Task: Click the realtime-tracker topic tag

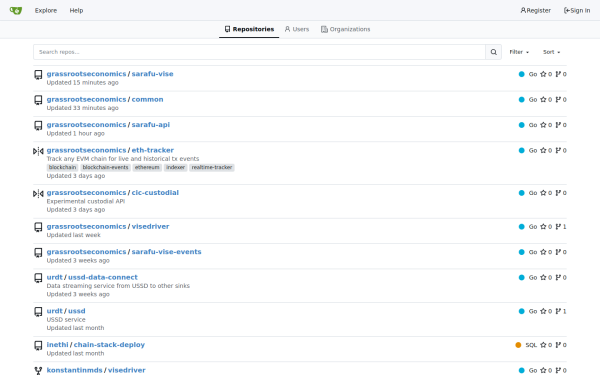Action: pyautogui.click(x=212, y=168)
